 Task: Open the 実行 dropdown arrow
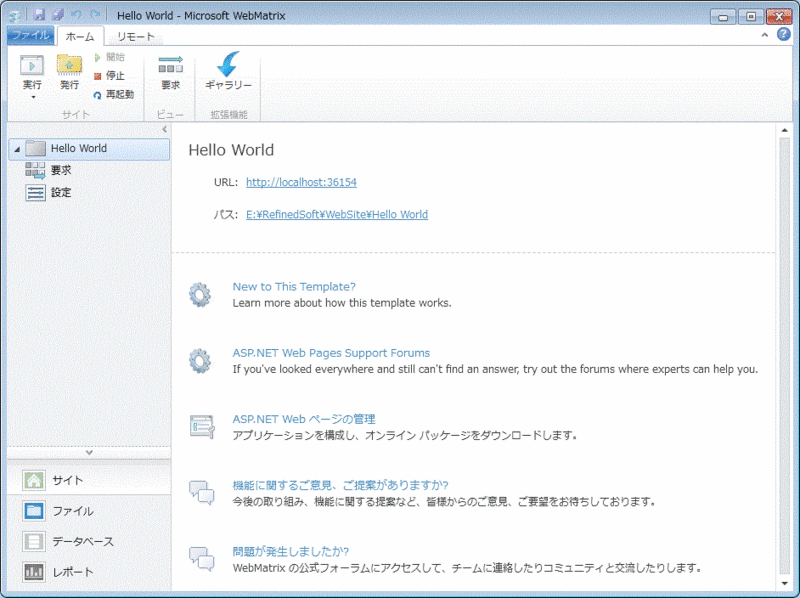click(33, 97)
